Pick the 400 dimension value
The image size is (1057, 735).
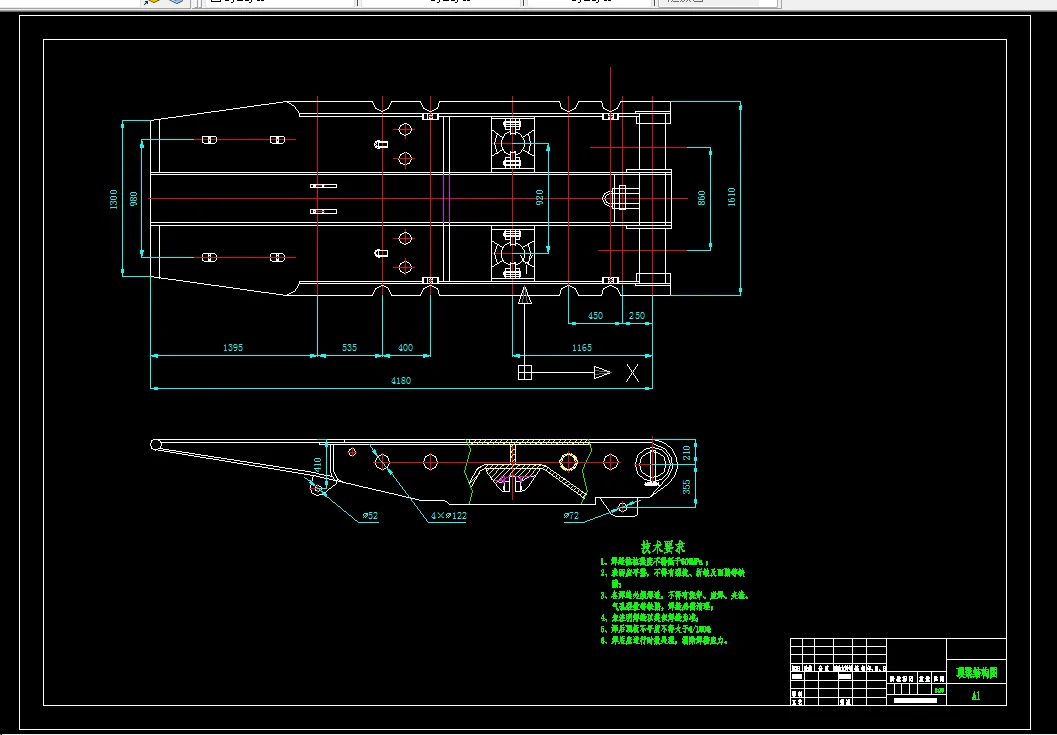(x=405, y=348)
